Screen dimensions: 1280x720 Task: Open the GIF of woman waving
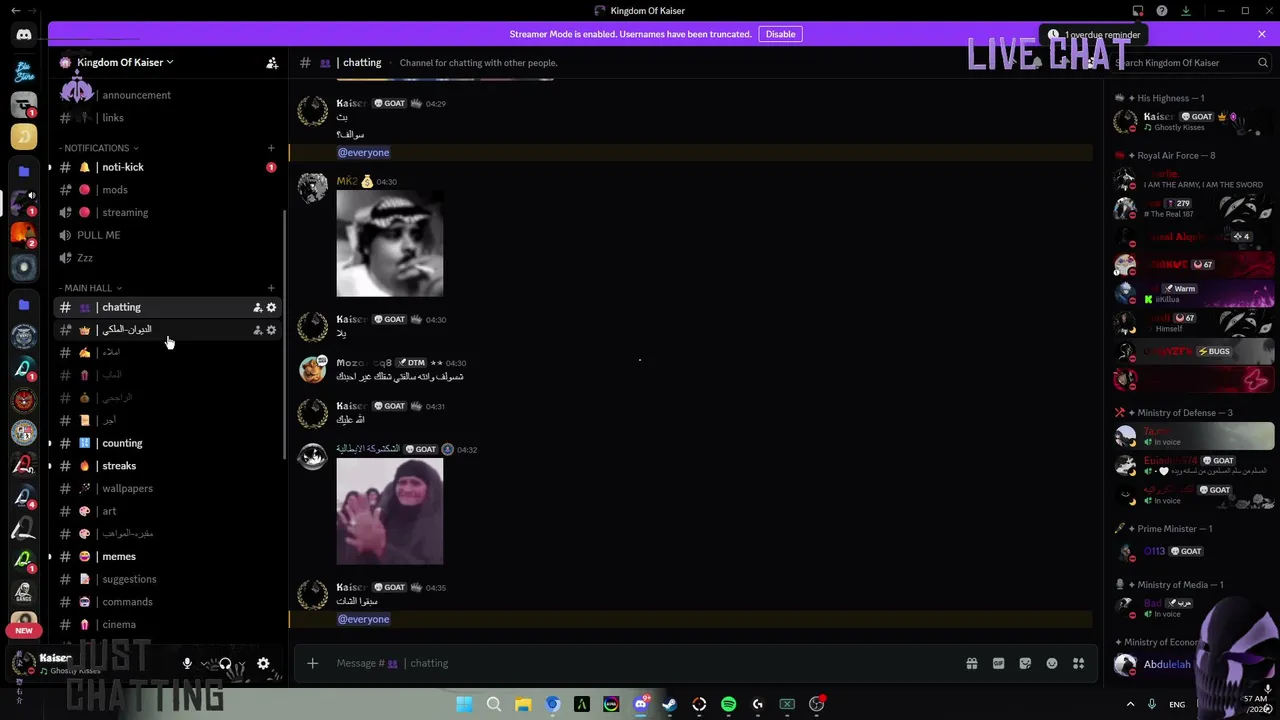click(390, 511)
